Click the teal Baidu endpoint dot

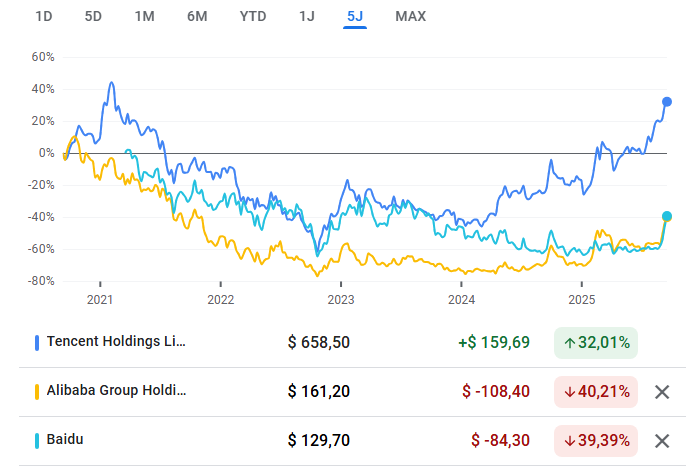coord(667,216)
